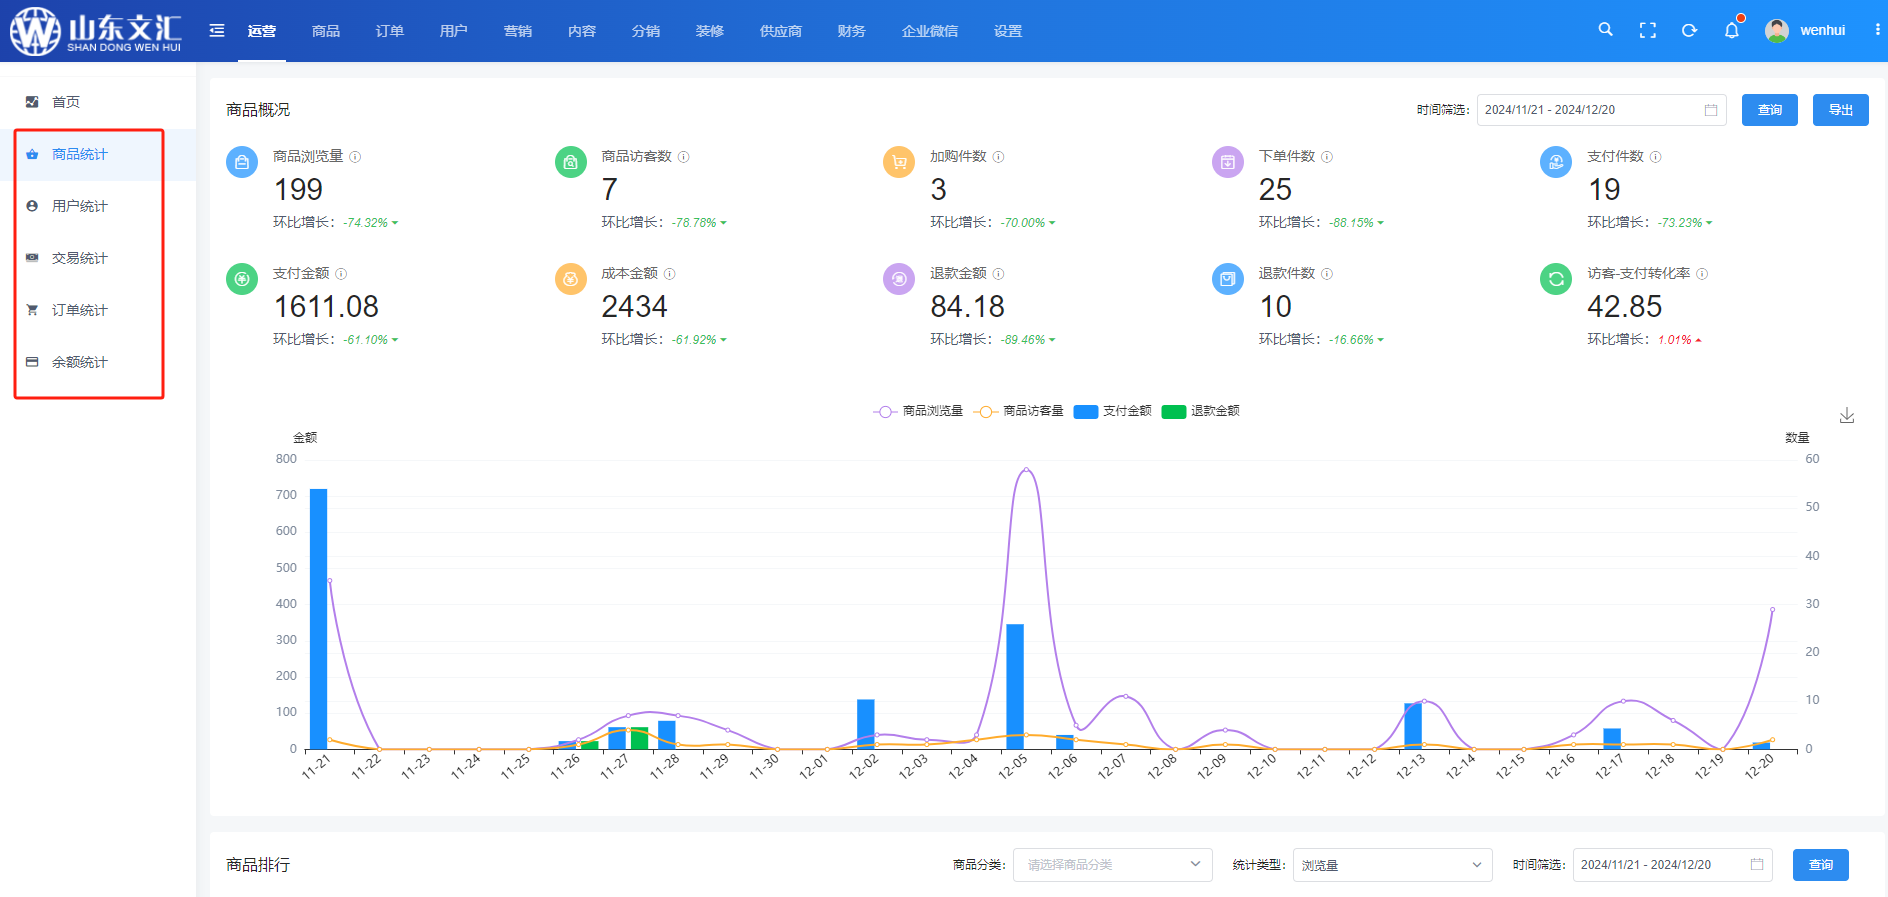Open the 商品 top menu tab
This screenshot has height=897, width=1888.
point(326,31)
